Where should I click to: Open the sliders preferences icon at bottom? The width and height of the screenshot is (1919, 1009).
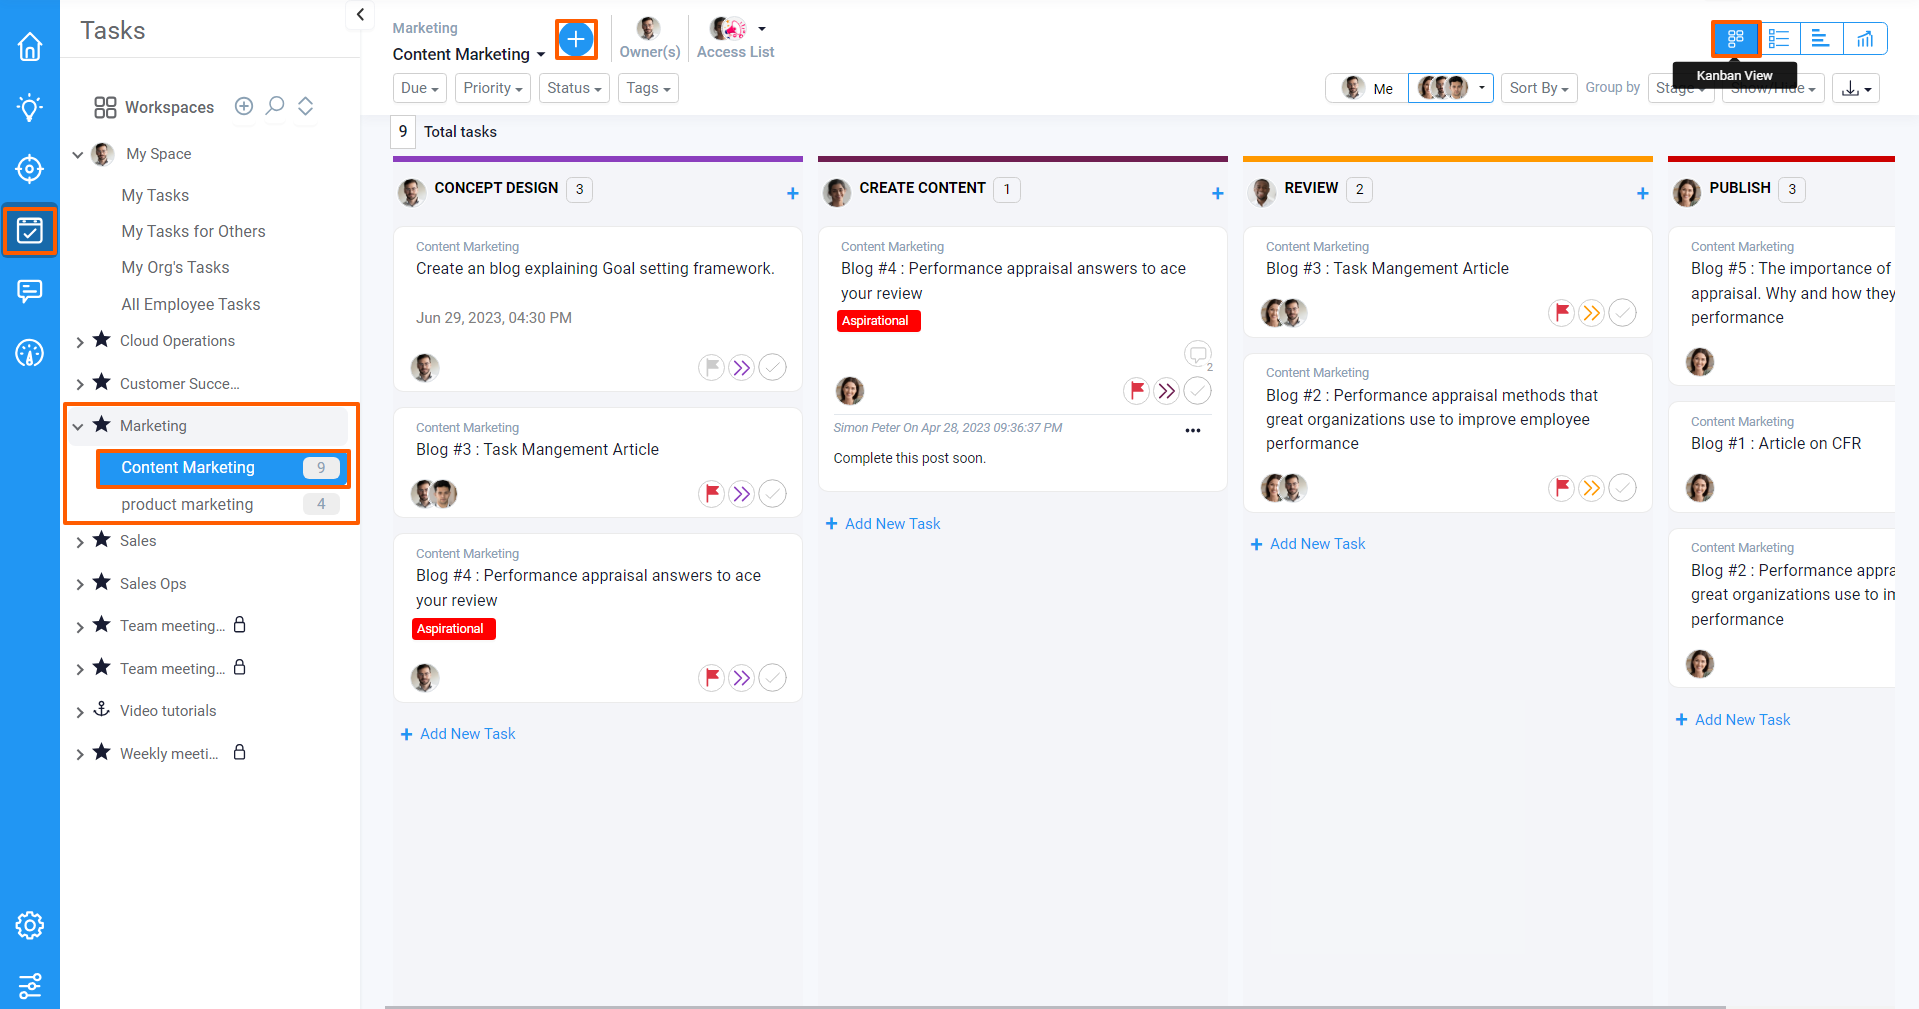[x=30, y=985]
